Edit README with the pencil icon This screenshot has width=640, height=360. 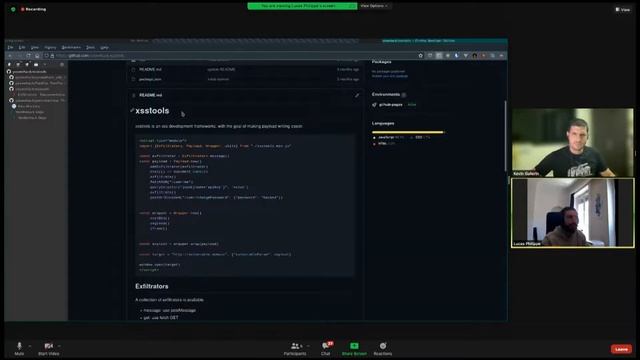coord(357,95)
